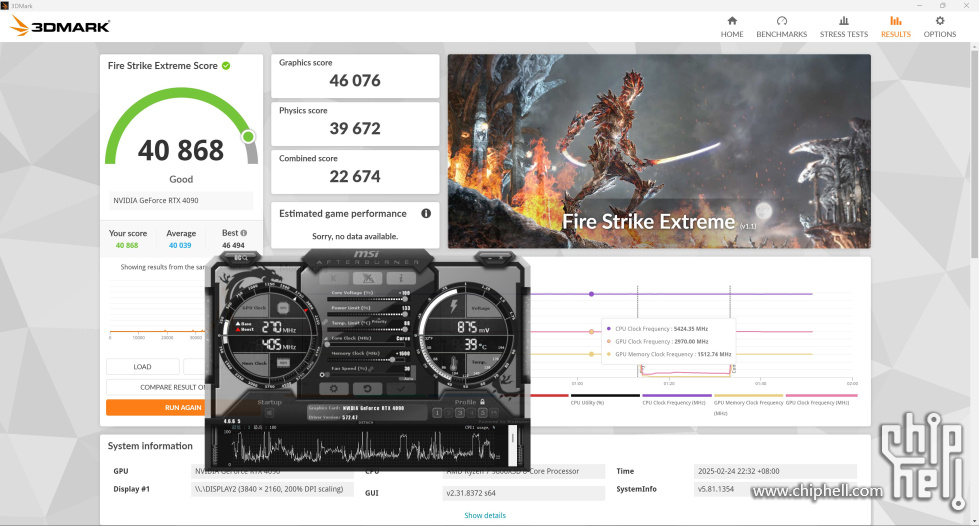This screenshot has height=526, width=979.
Task: Click the Afterburner logo button in top row
Action: coord(368,278)
